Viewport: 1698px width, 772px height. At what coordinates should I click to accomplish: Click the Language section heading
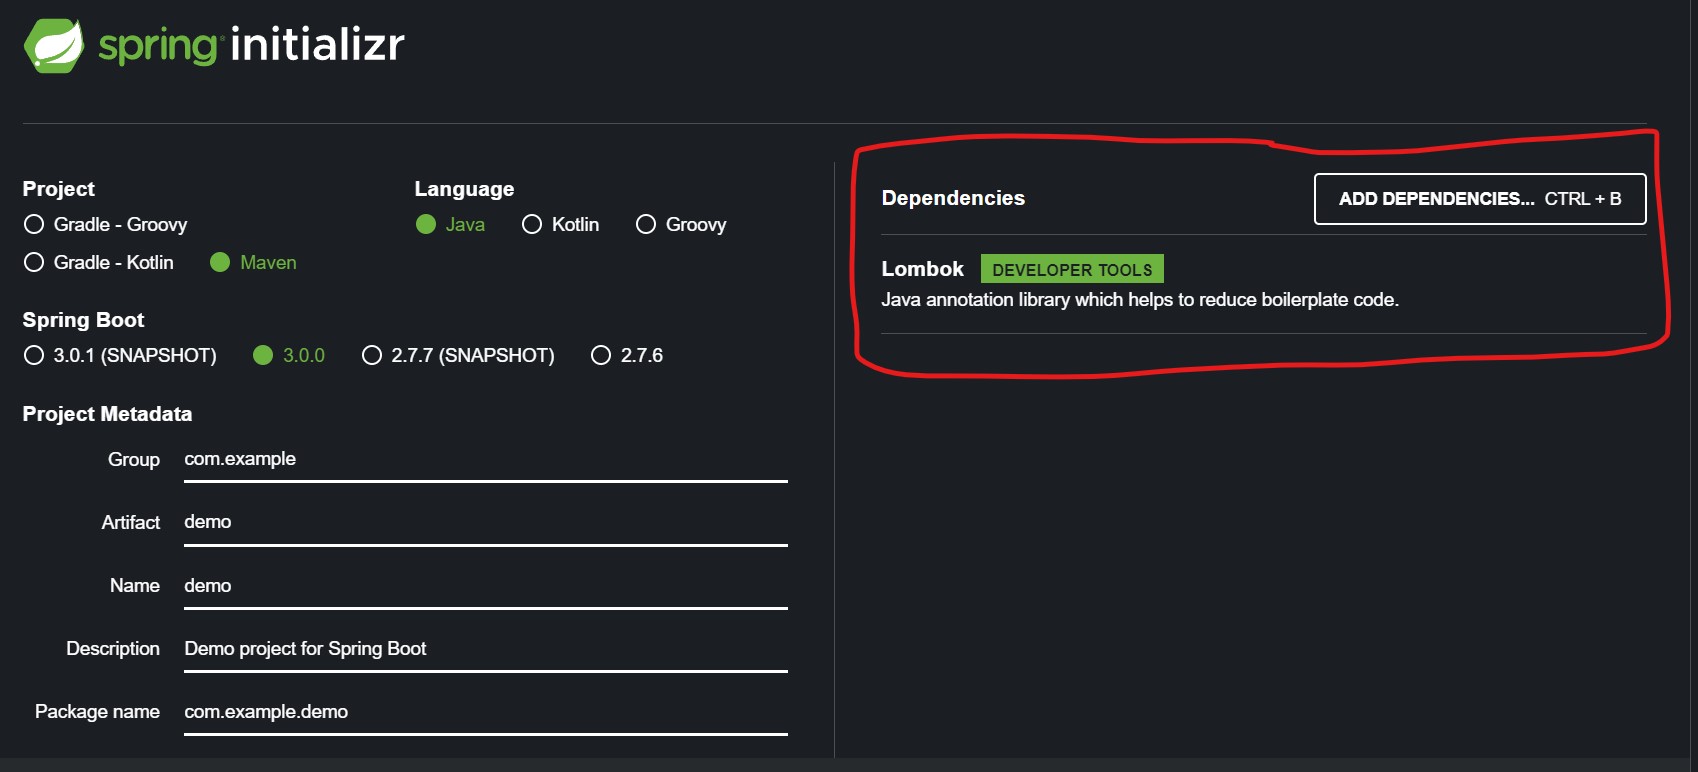(464, 189)
